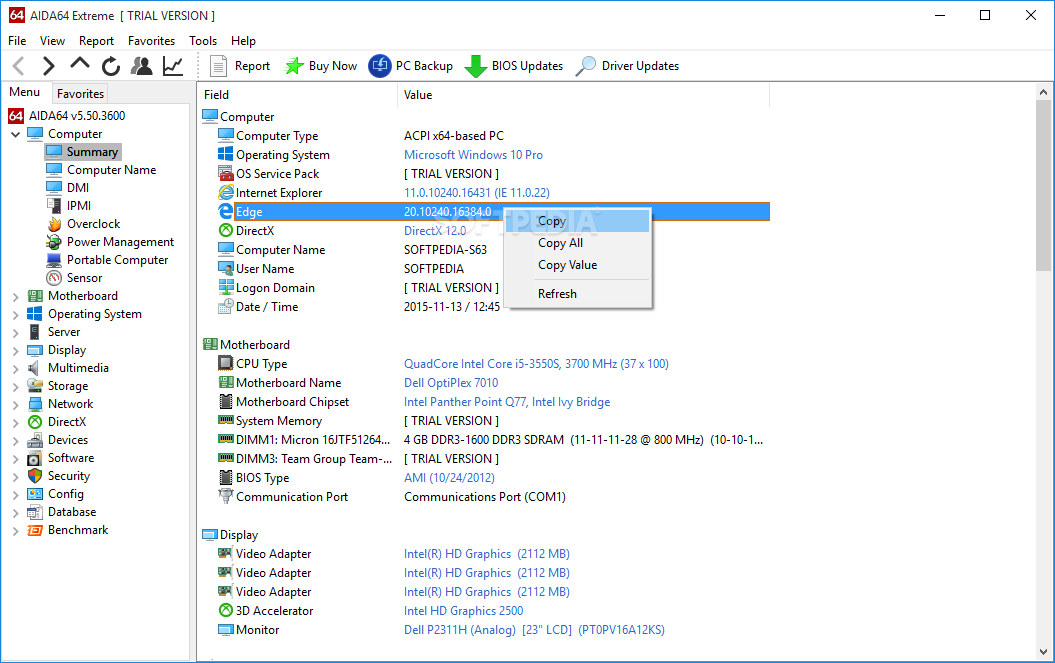Click the Dell P2311H monitor link
This screenshot has width=1055, height=663.
(x=534, y=630)
